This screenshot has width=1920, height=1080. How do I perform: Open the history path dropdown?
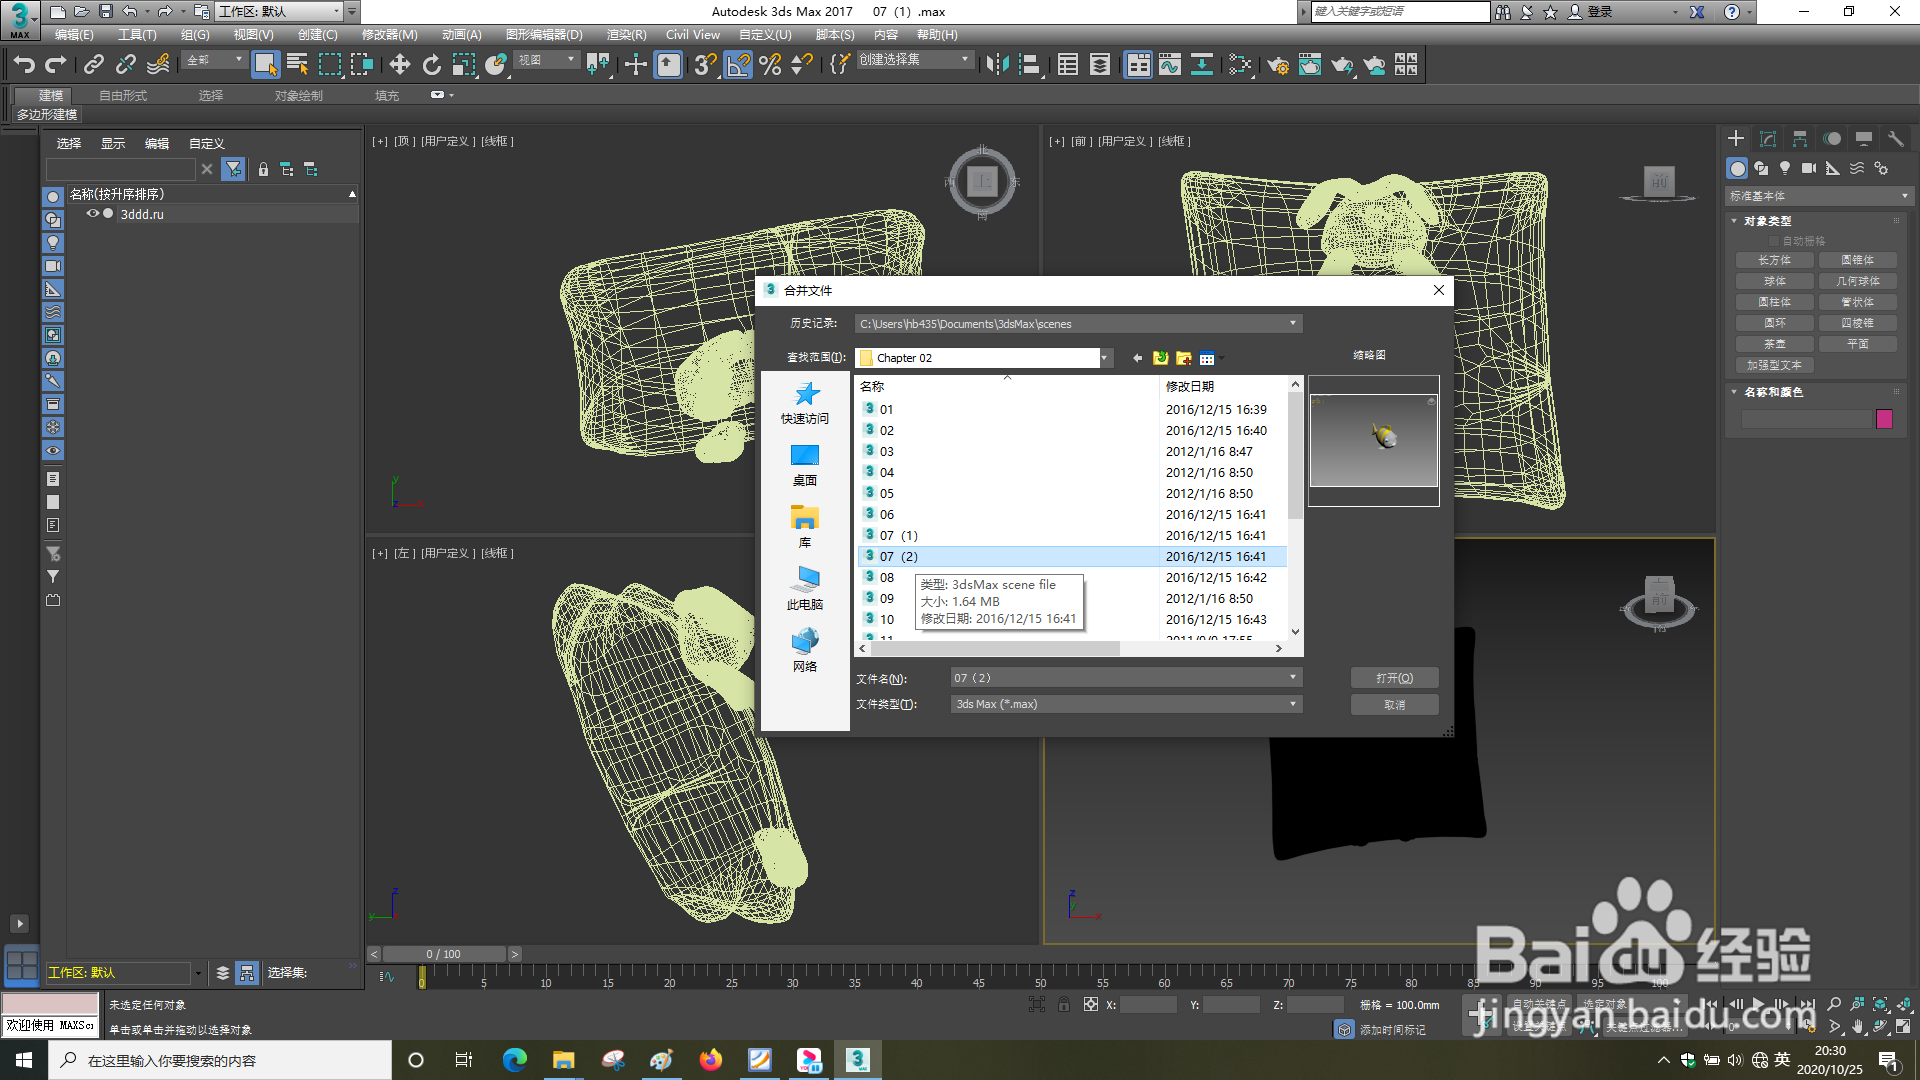pyautogui.click(x=1292, y=324)
